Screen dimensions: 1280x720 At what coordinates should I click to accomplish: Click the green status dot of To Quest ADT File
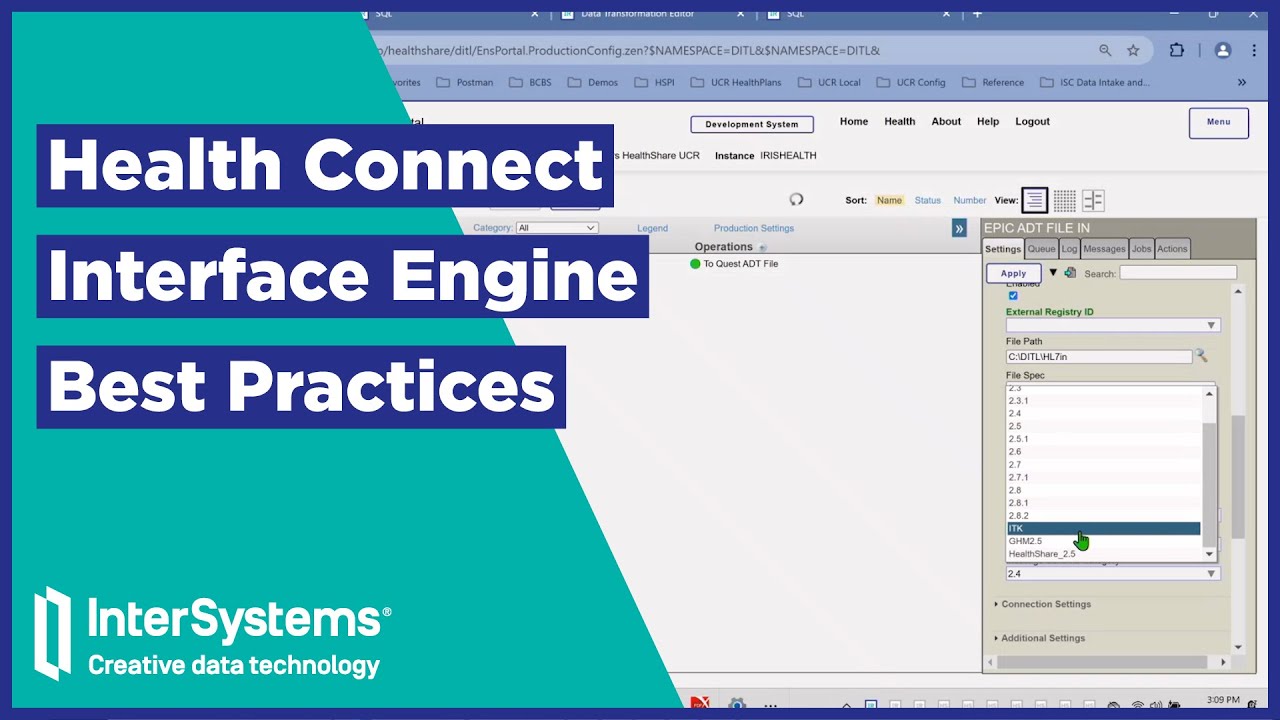click(x=695, y=264)
